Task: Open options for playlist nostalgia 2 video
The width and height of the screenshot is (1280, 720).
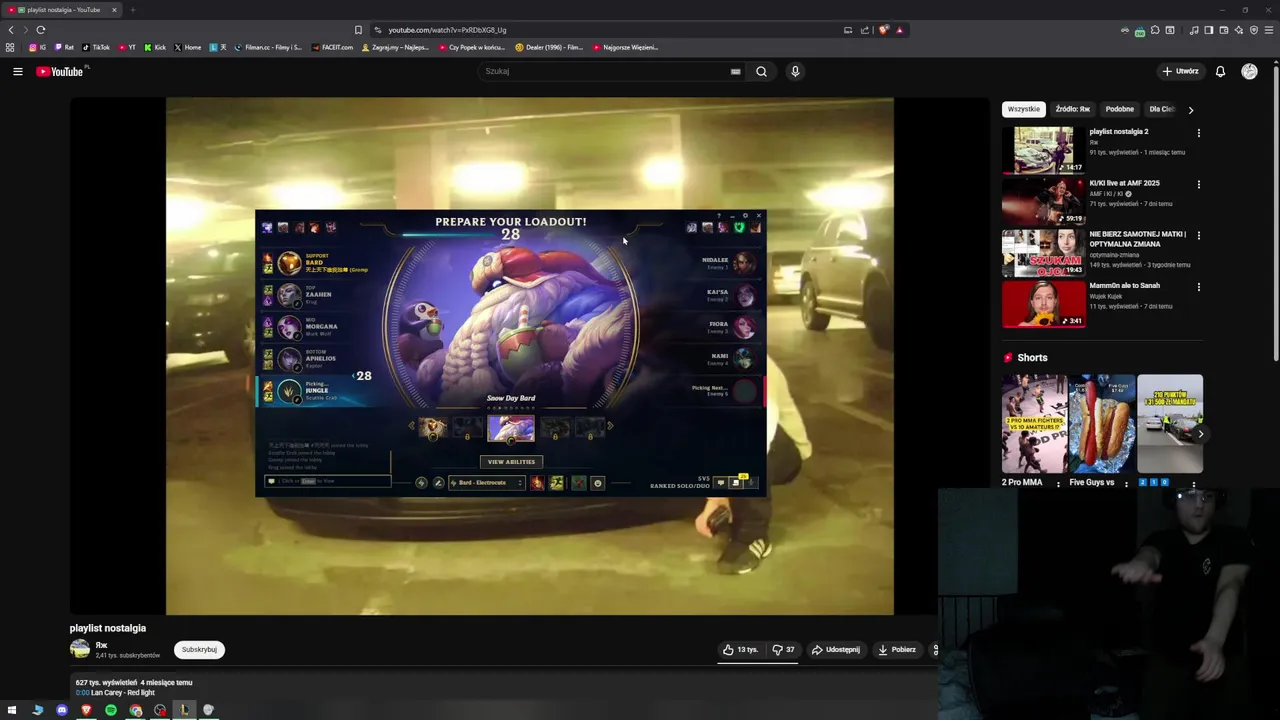Action: (x=1198, y=133)
